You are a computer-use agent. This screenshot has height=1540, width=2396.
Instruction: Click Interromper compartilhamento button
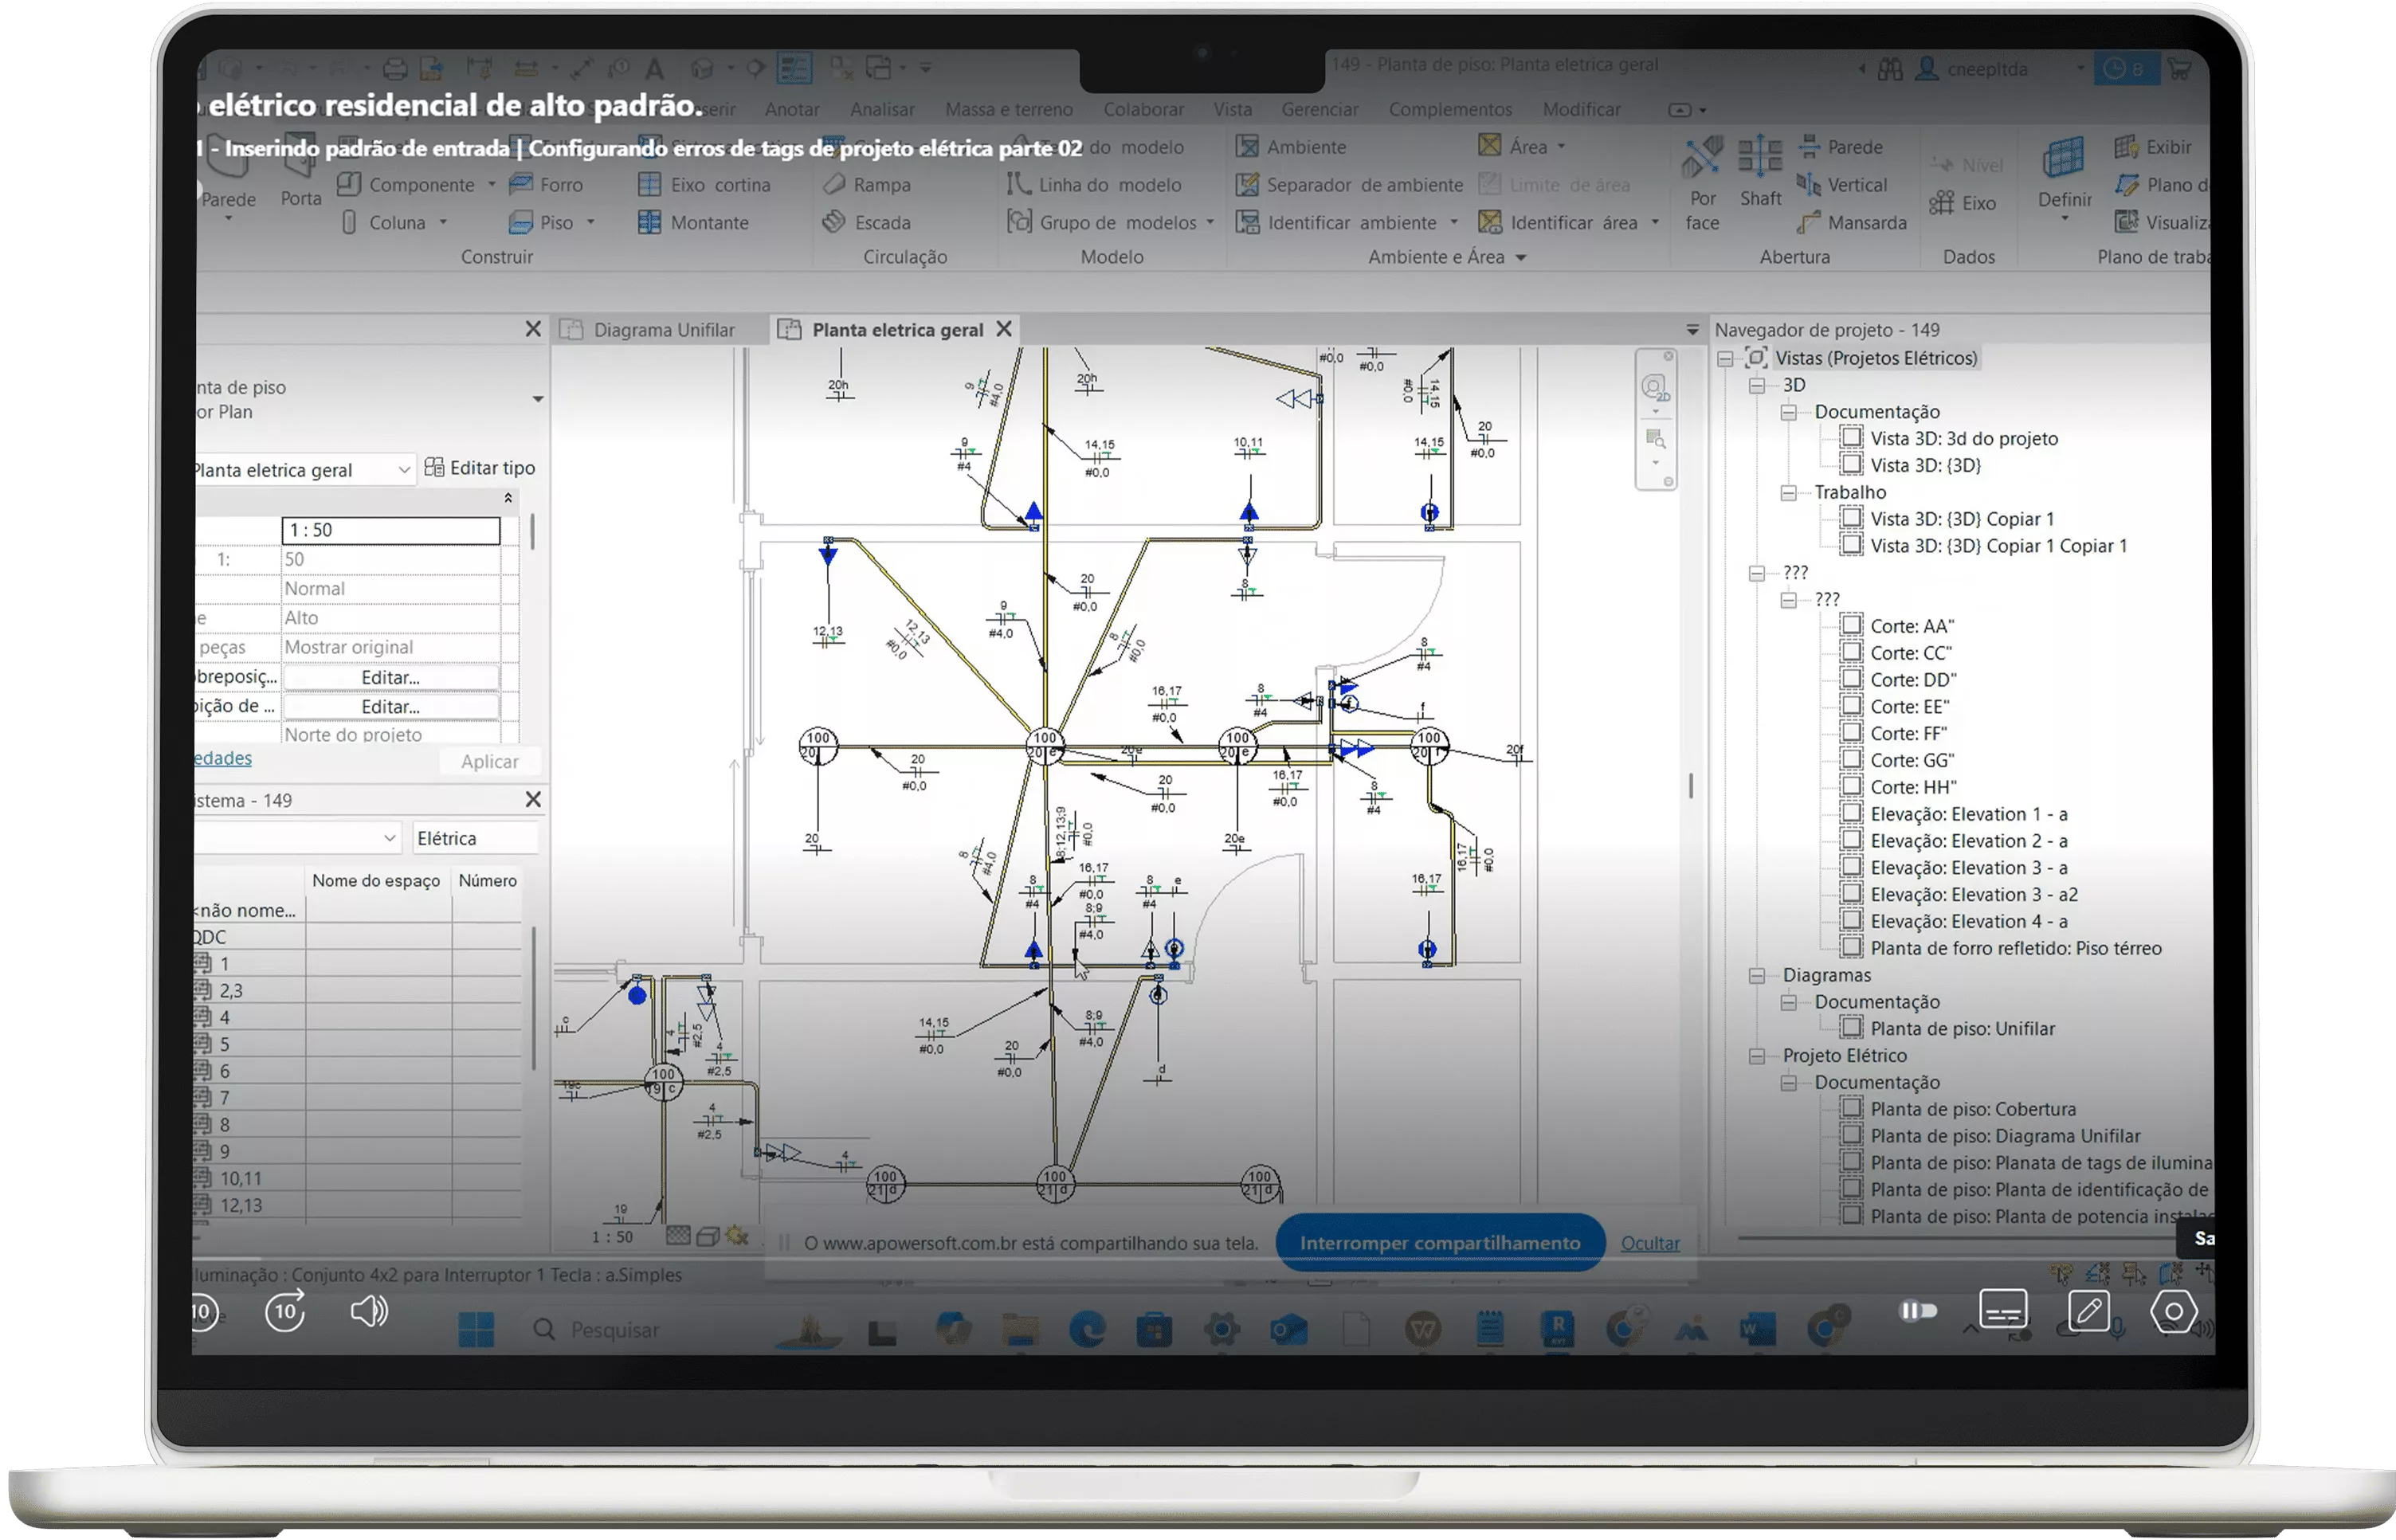pos(1440,1243)
